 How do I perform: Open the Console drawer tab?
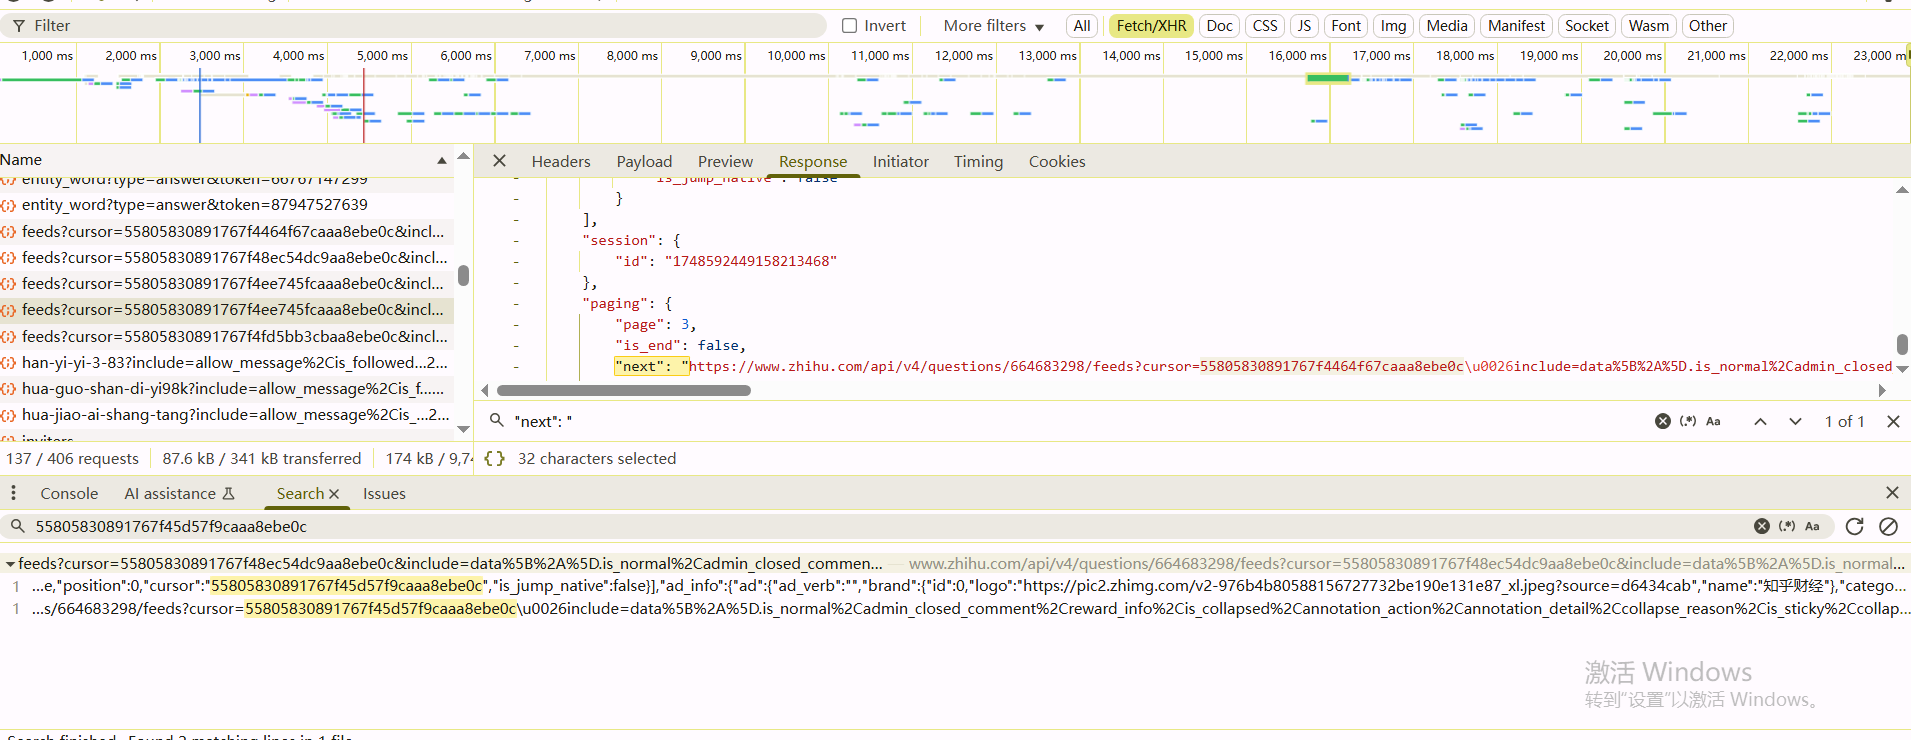tap(69, 493)
